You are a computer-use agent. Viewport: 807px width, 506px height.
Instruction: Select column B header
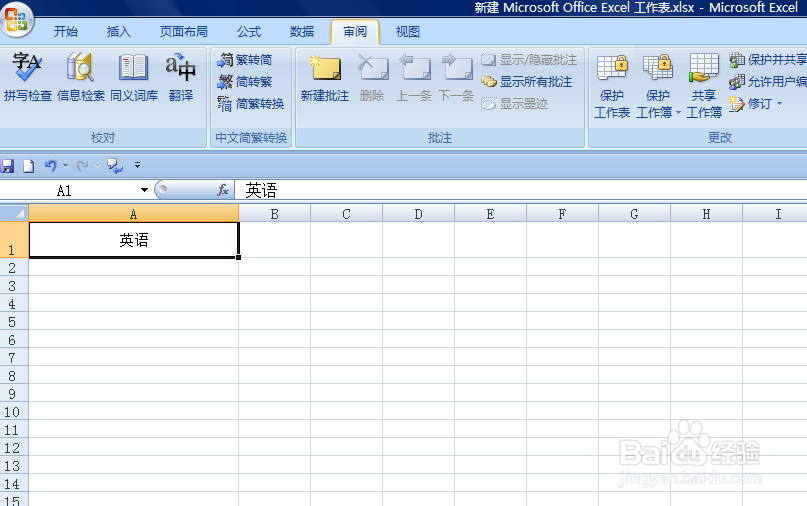click(x=274, y=214)
